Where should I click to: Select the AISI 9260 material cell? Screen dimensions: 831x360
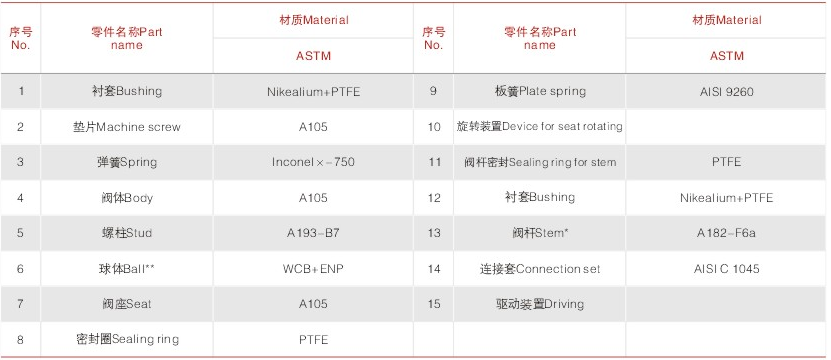pyautogui.click(x=726, y=92)
